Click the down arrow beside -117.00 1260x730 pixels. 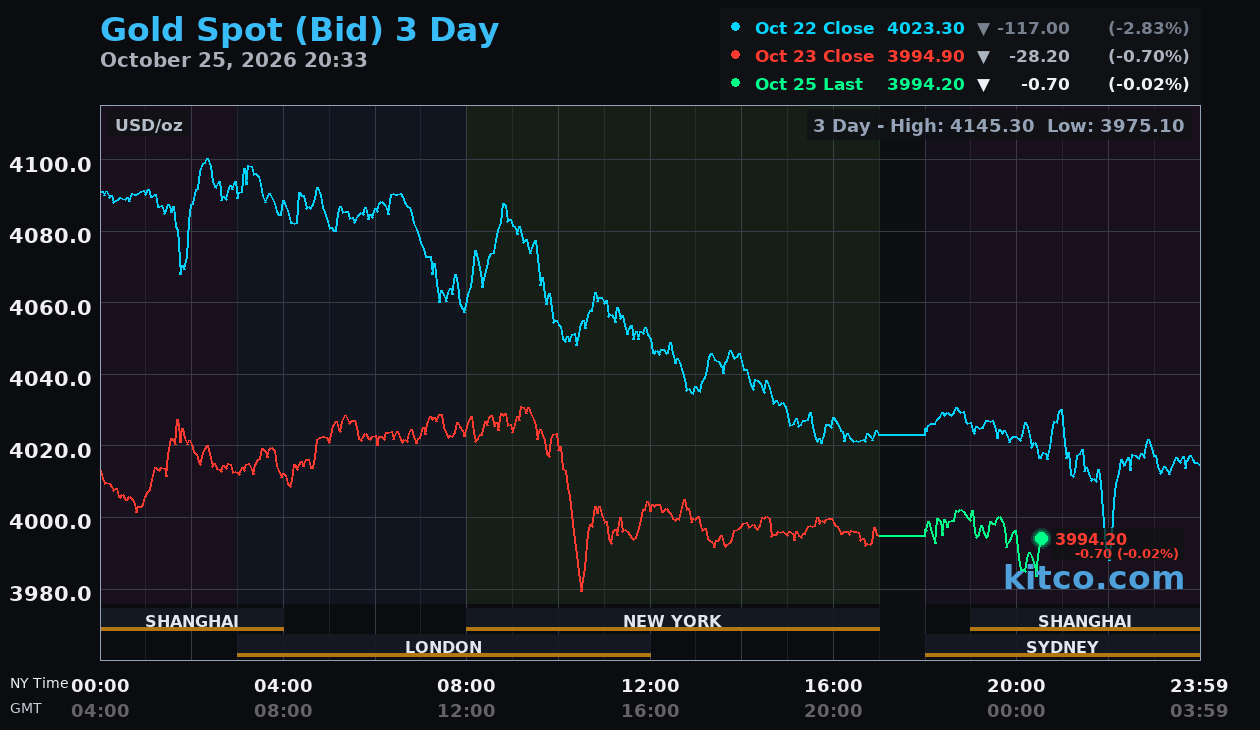pyautogui.click(x=983, y=28)
